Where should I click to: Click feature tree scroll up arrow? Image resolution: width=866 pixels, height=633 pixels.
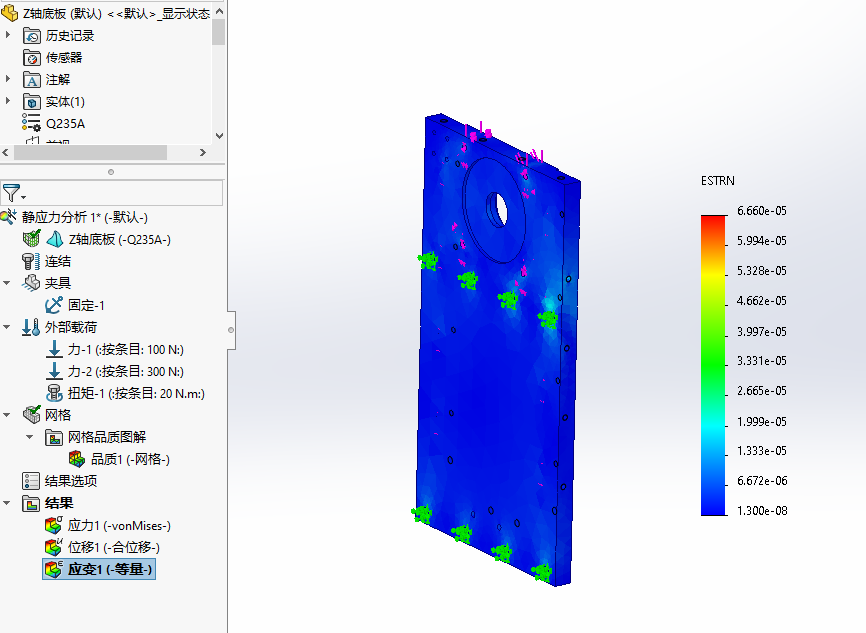(219, 11)
